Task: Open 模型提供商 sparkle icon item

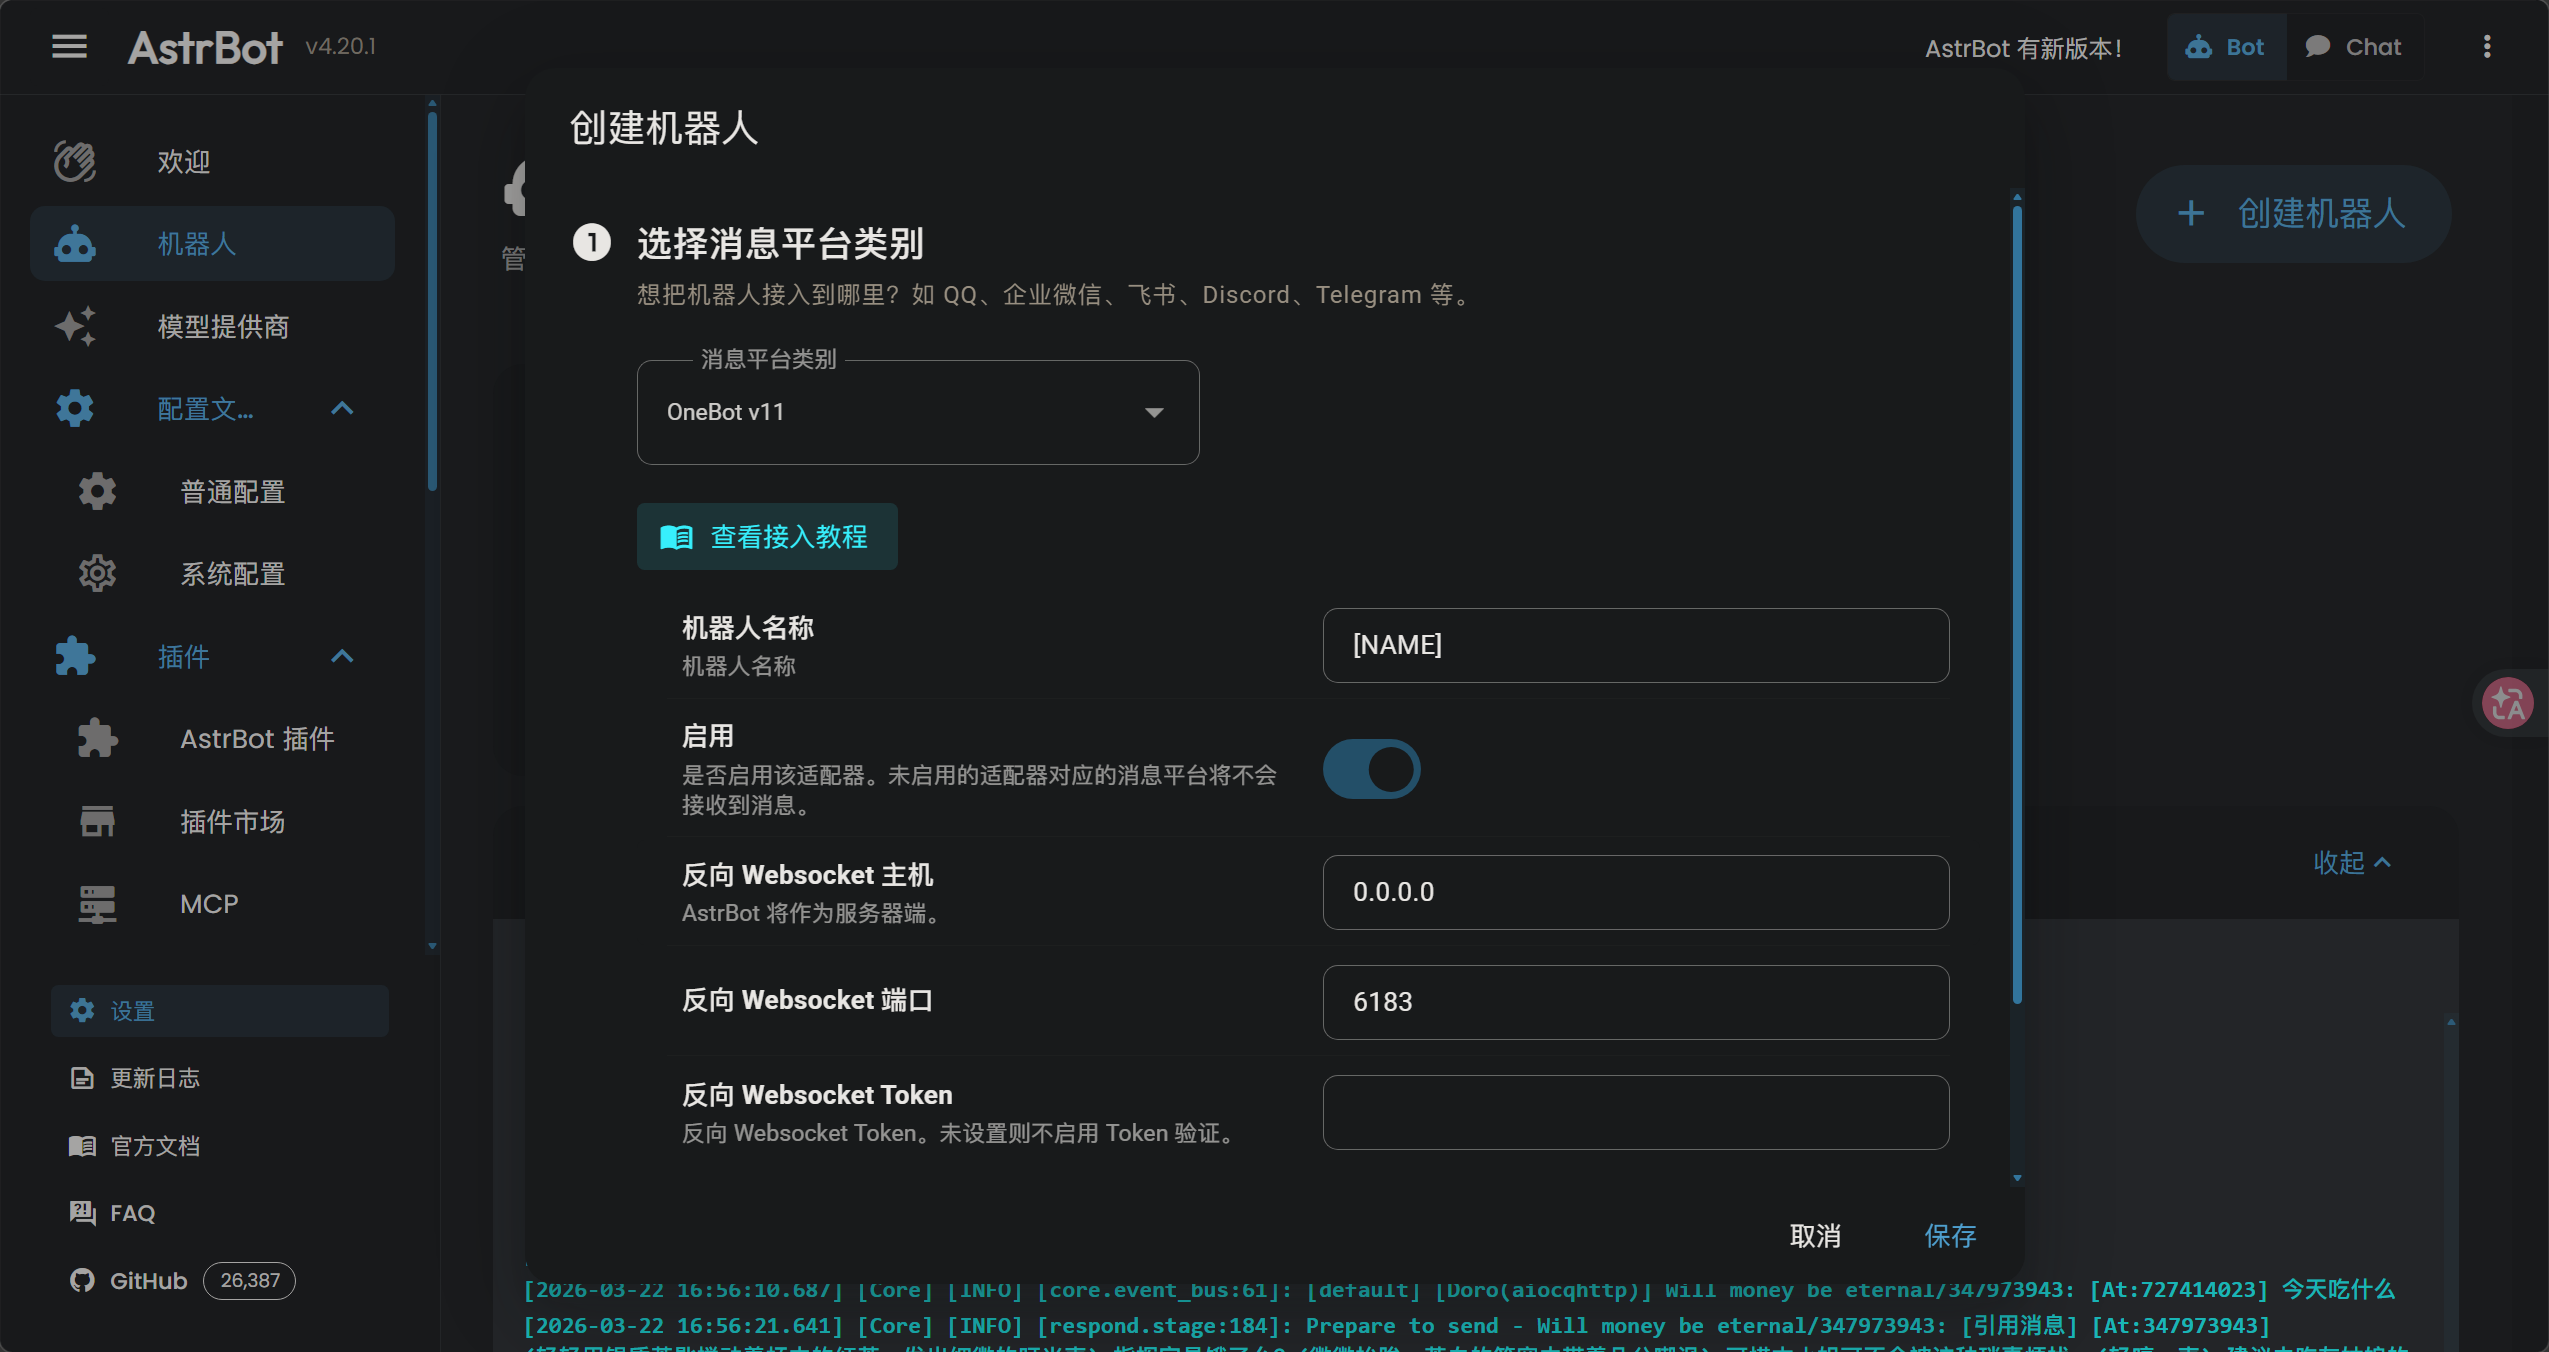Action: [x=75, y=326]
